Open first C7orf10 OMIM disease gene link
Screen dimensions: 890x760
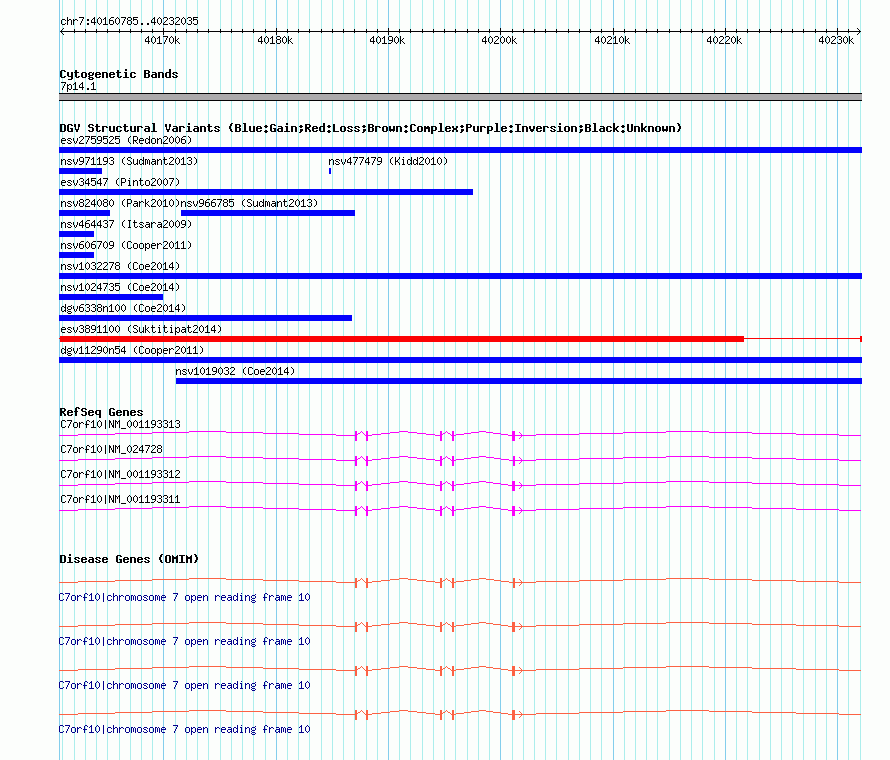click(184, 597)
